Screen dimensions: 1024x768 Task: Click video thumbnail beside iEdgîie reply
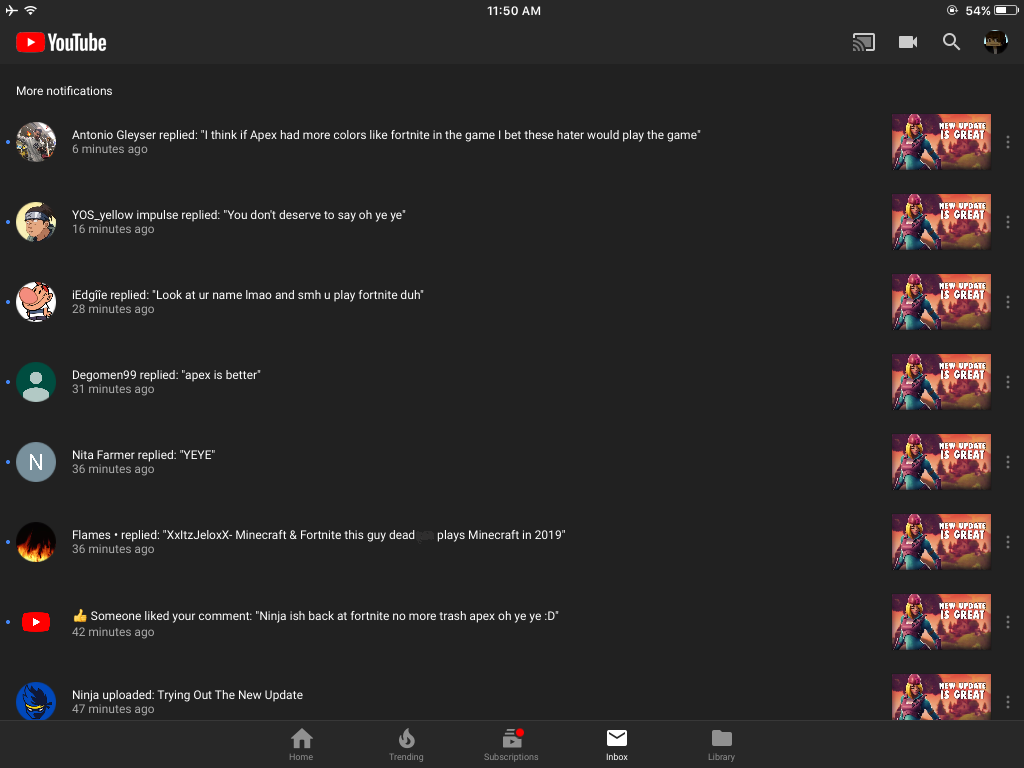click(x=941, y=302)
